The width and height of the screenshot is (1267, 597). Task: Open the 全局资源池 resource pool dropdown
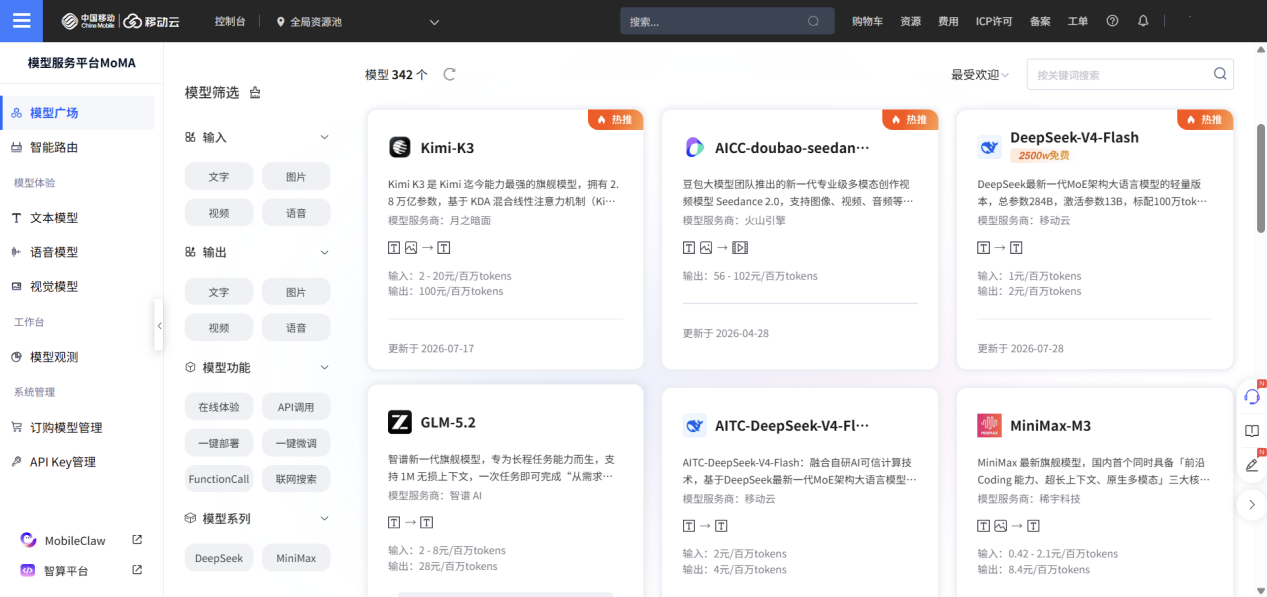tap(358, 21)
